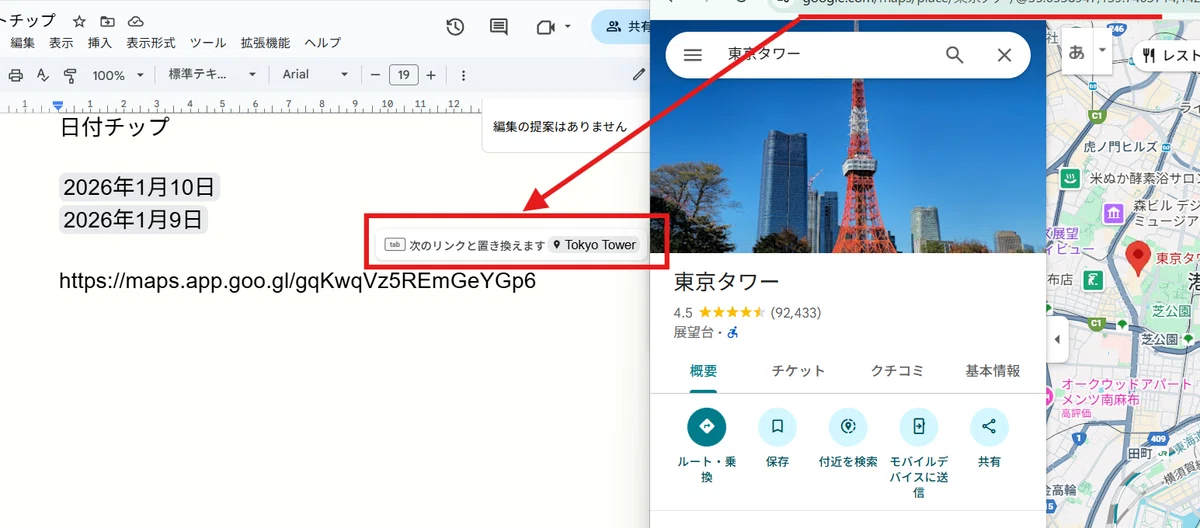Click the font size field showing 19
The image size is (1200, 528).
click(403, 75)
